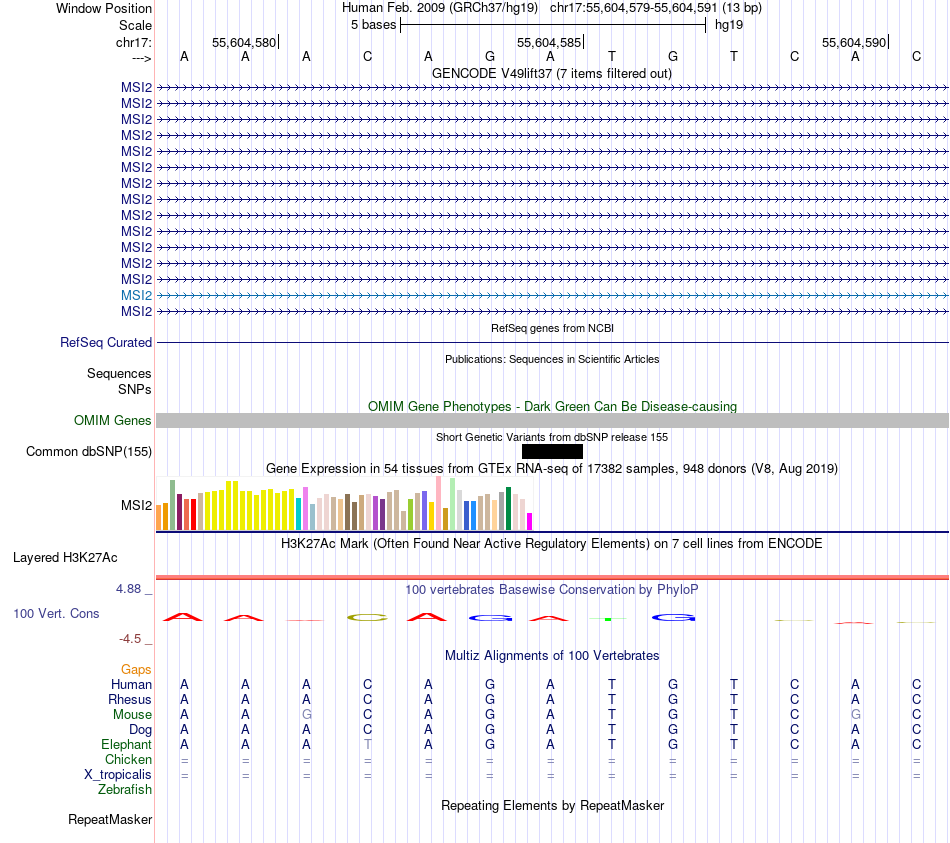Click the 4.88 PhyloP upper scale value
The image size is (950, 843).
click(128, 588)
